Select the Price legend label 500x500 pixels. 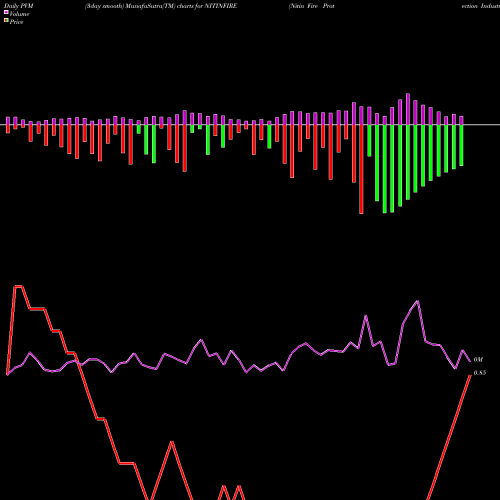click(16, 22)
